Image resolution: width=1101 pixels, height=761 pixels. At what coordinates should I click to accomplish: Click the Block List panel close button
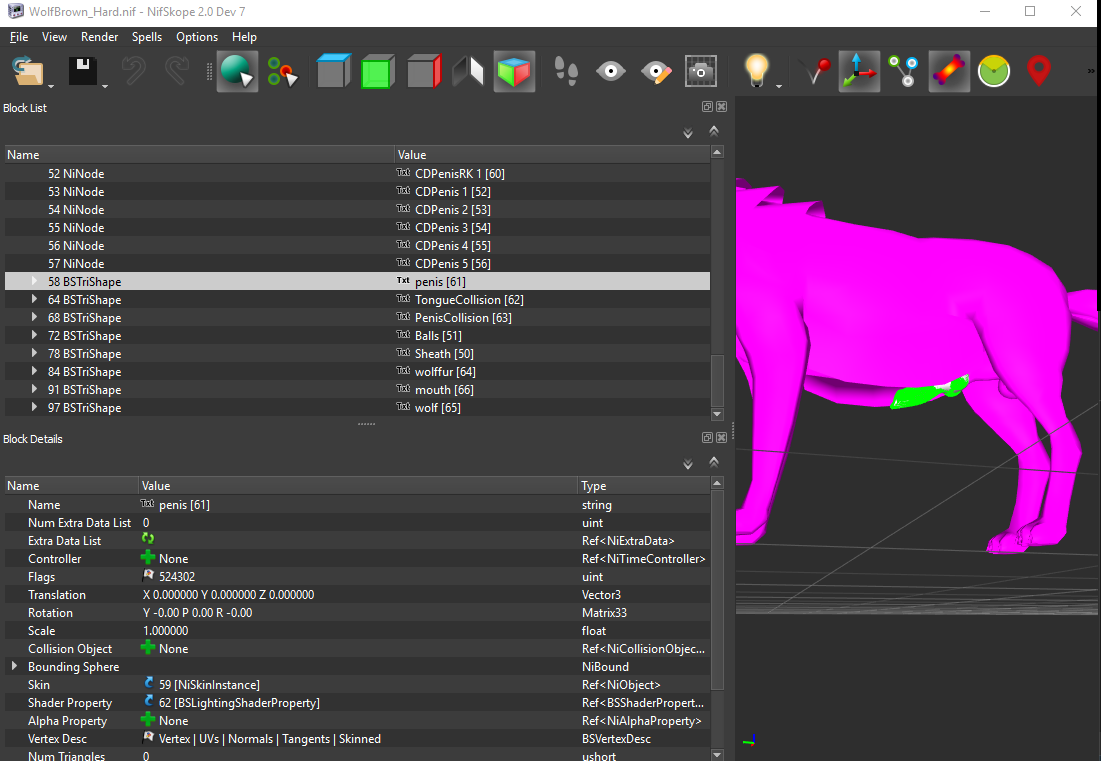[x=721, y=107]
